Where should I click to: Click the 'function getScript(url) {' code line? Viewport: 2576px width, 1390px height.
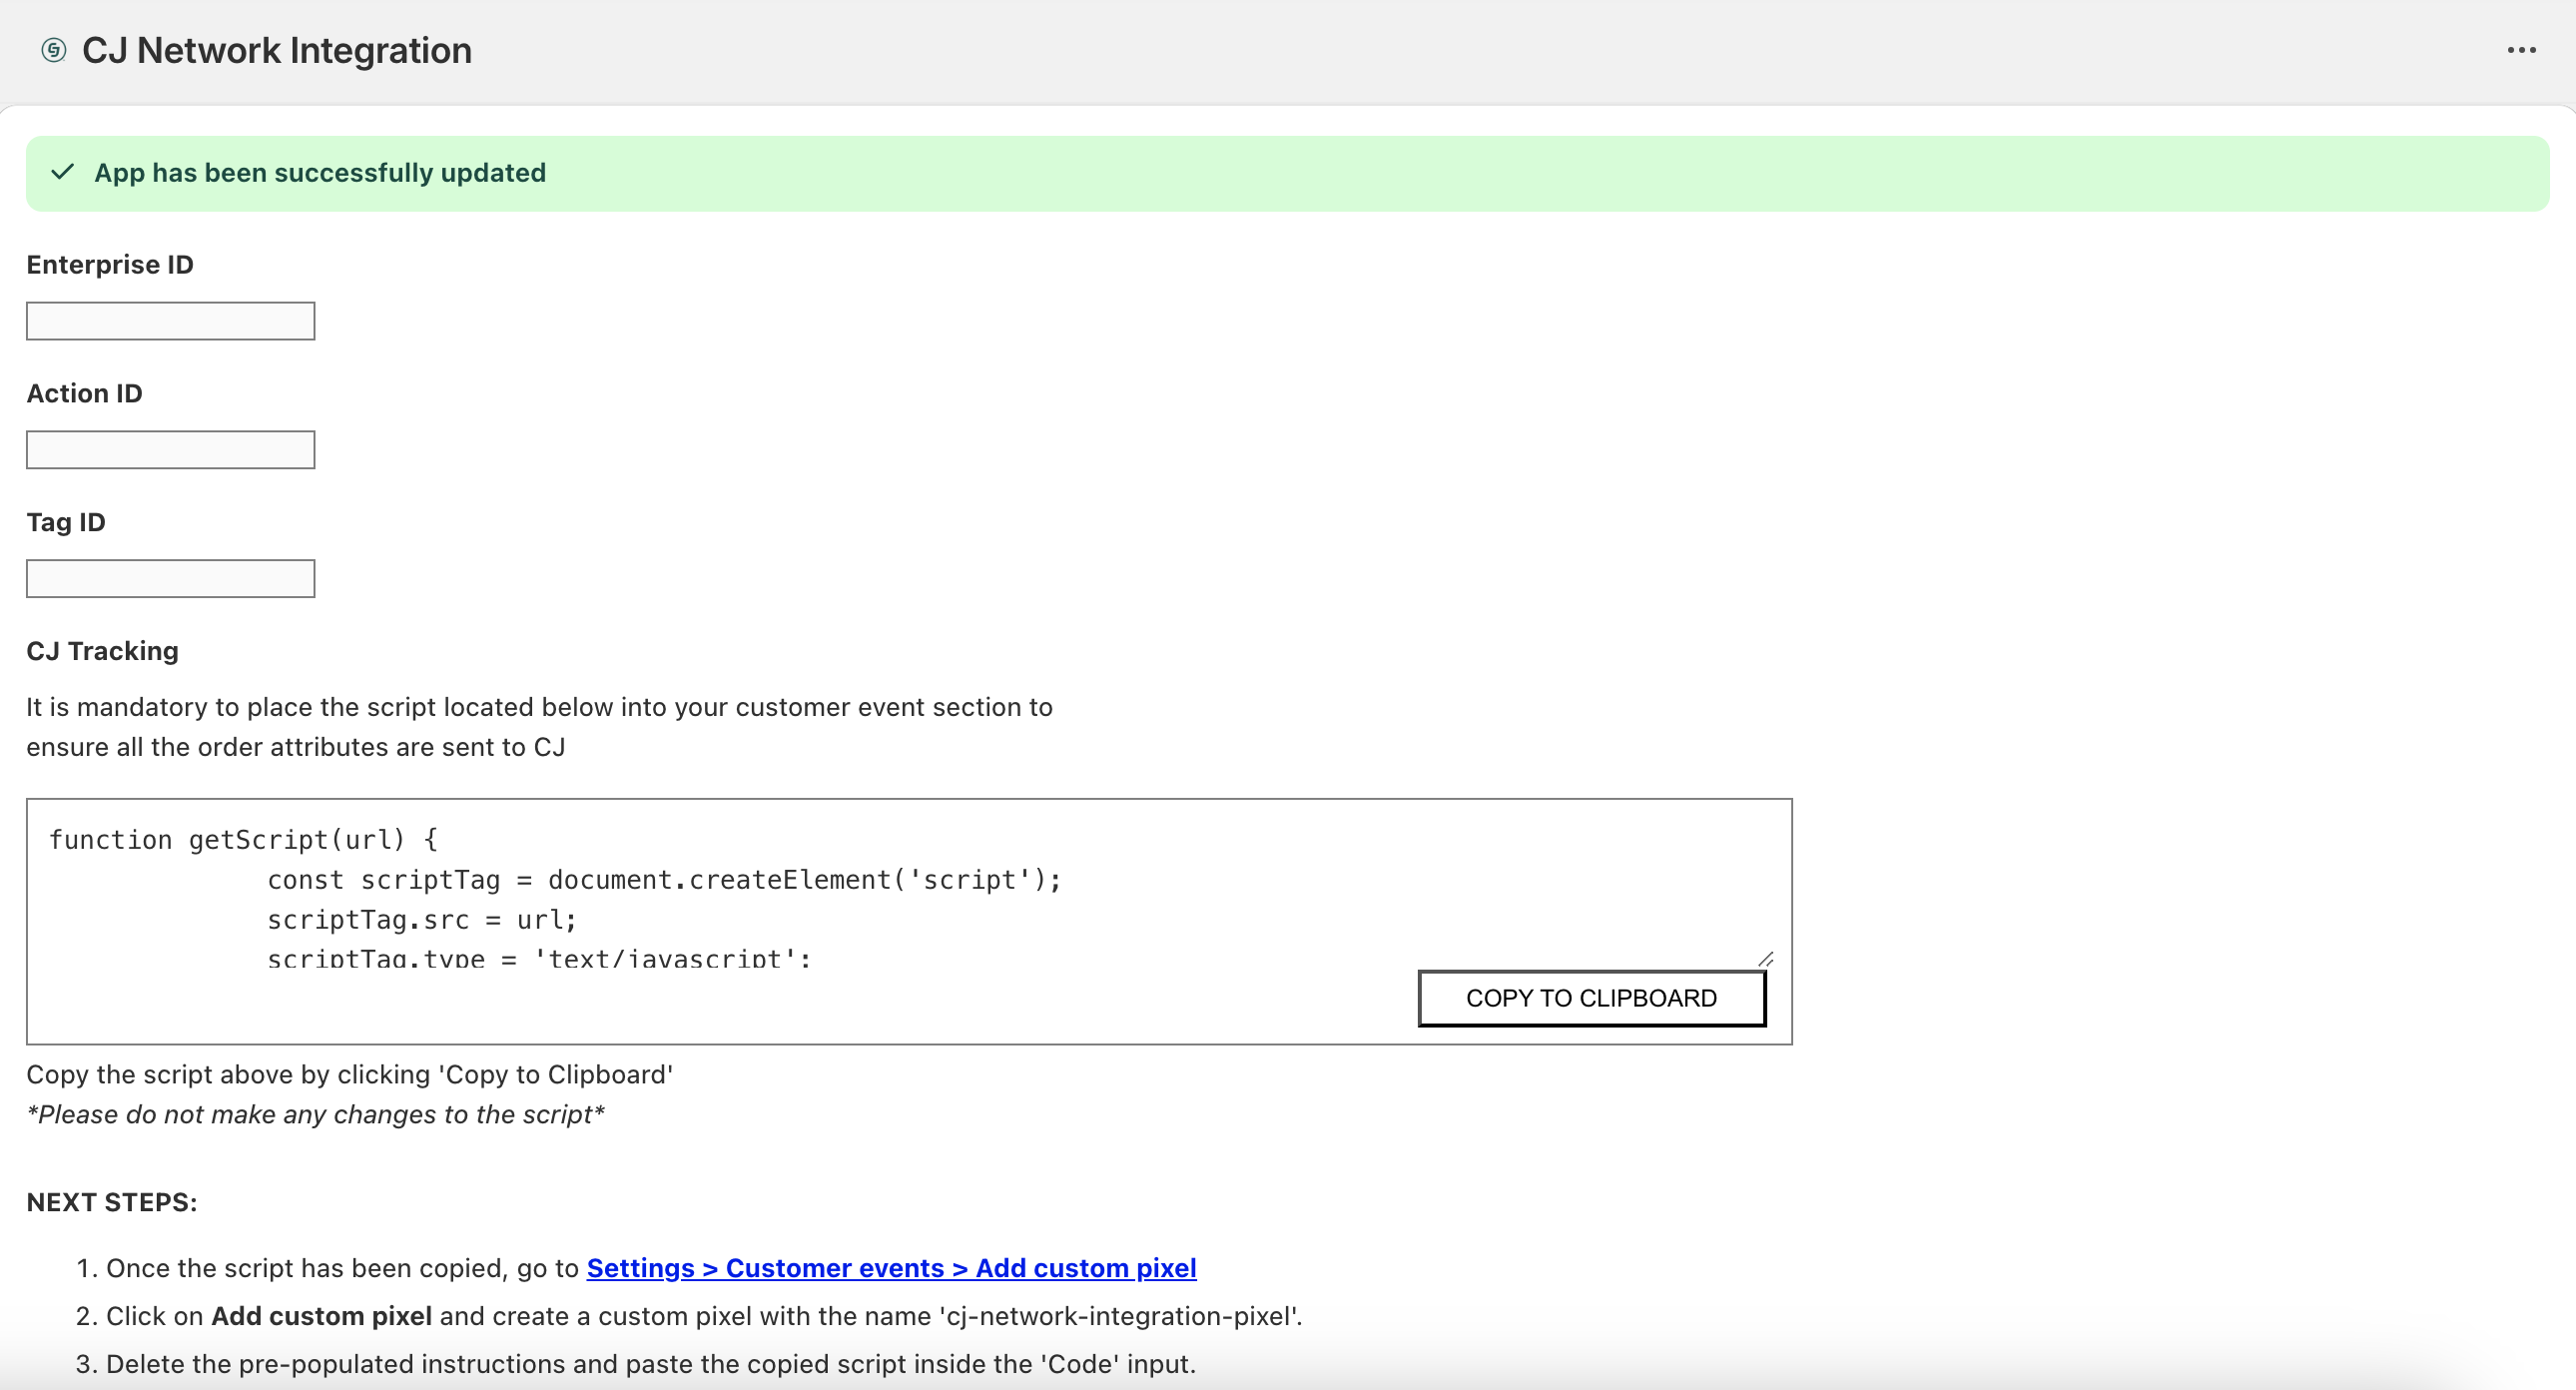click(243, 840)
